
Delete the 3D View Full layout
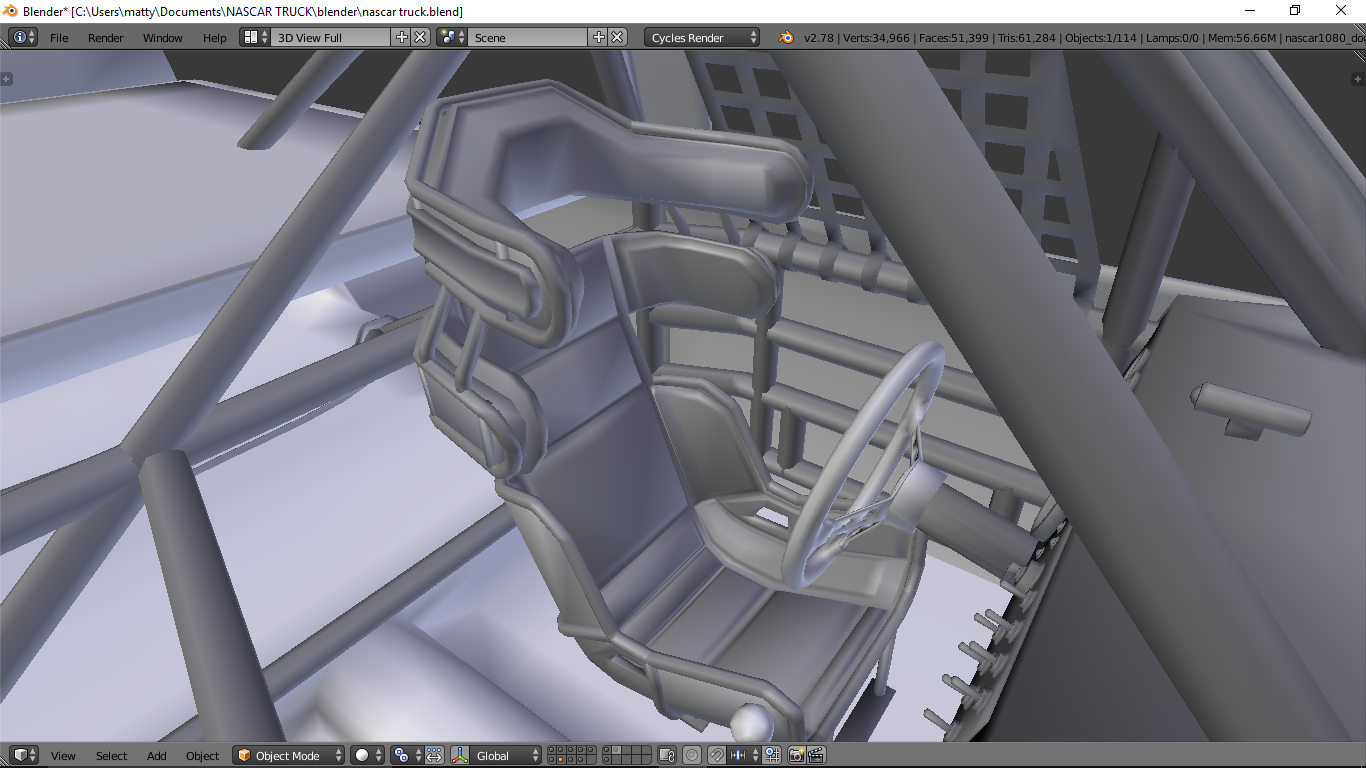[420, 37]
